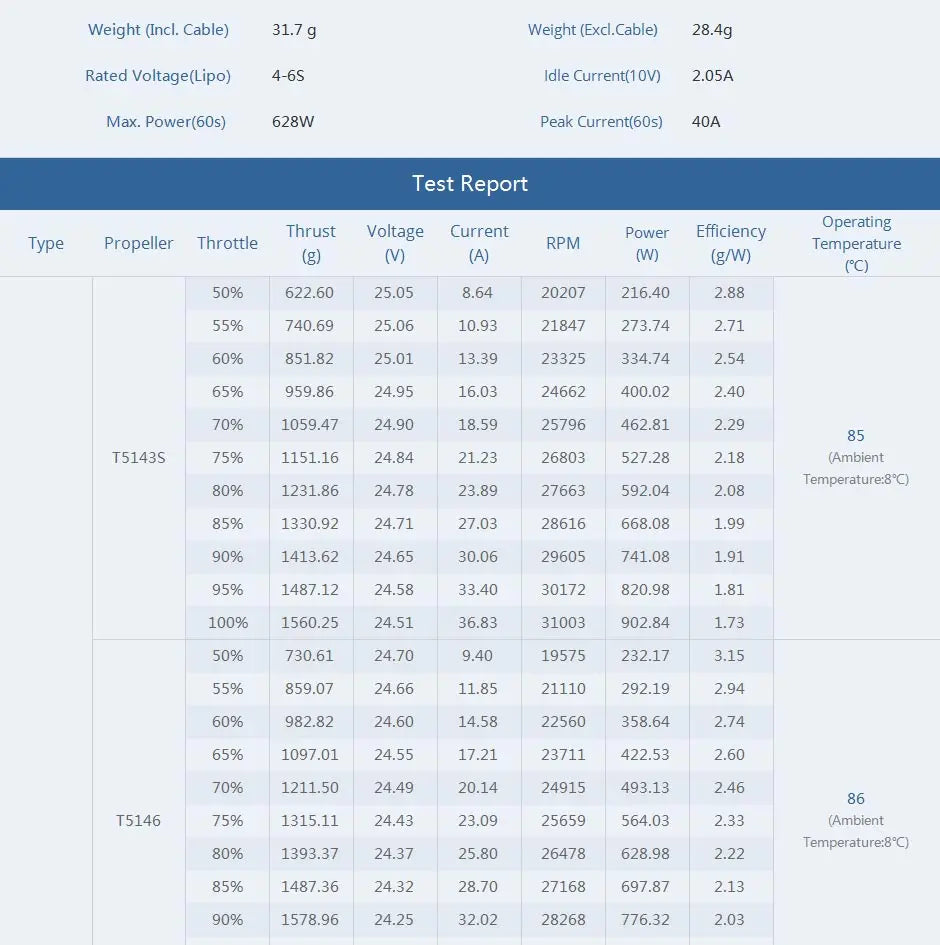Select the Peak Current 40A value
The height and width of the screenshot is (945, 940).
point(706,122)
